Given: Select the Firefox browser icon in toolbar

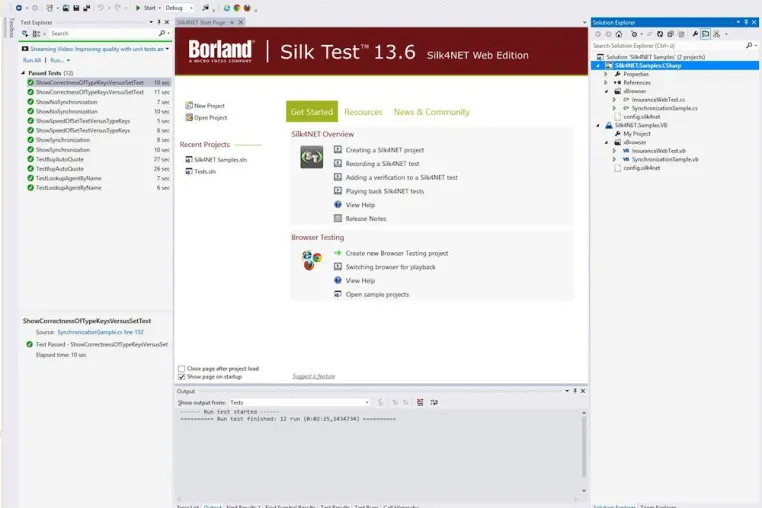Looking at the screenshot, I should click(x=247, y=8).
